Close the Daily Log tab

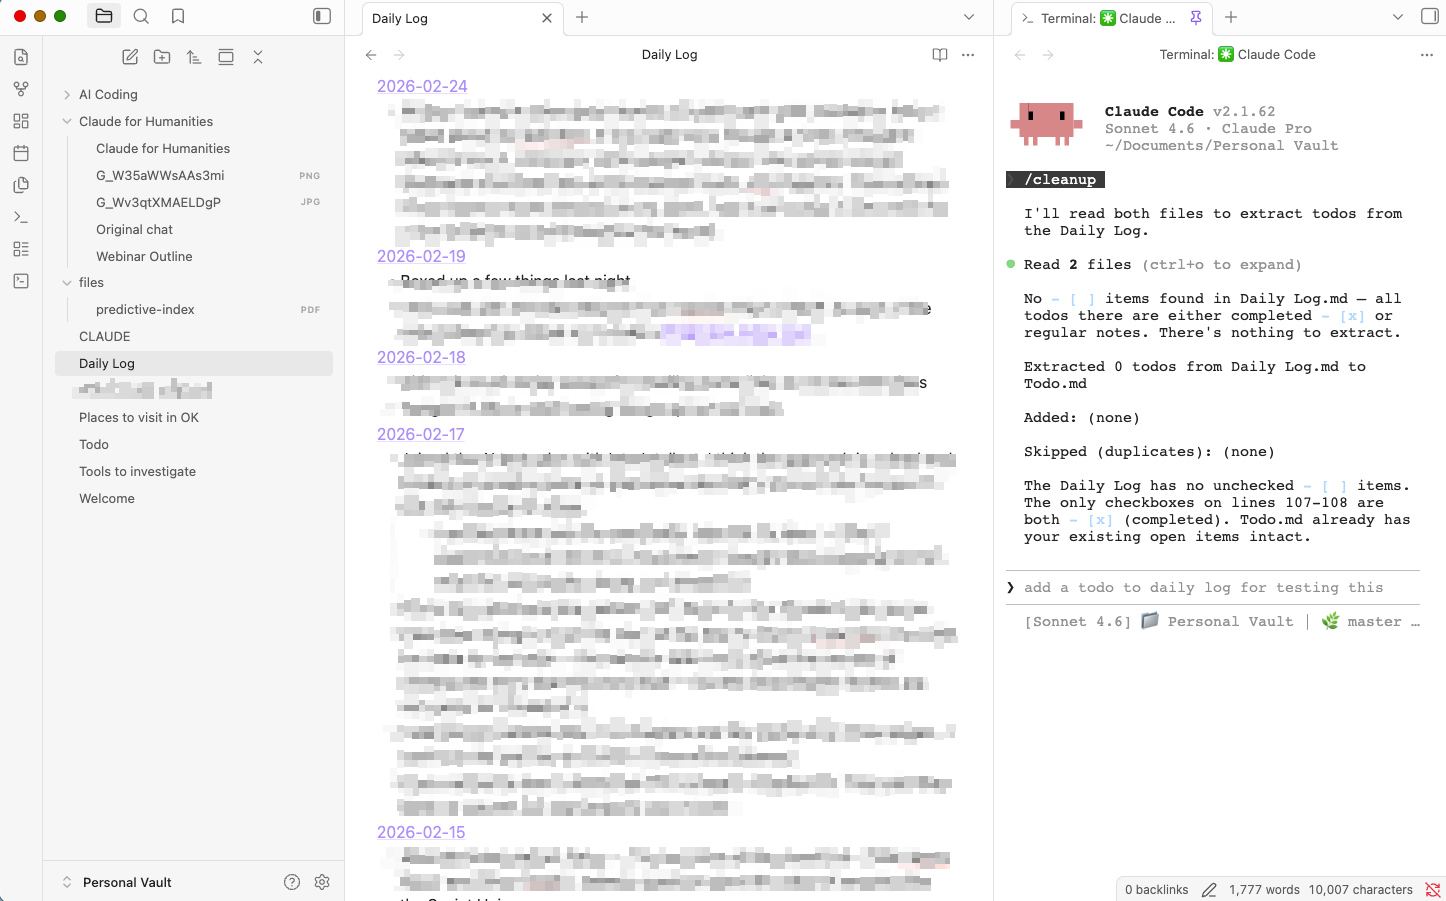(x=547, y=18)
